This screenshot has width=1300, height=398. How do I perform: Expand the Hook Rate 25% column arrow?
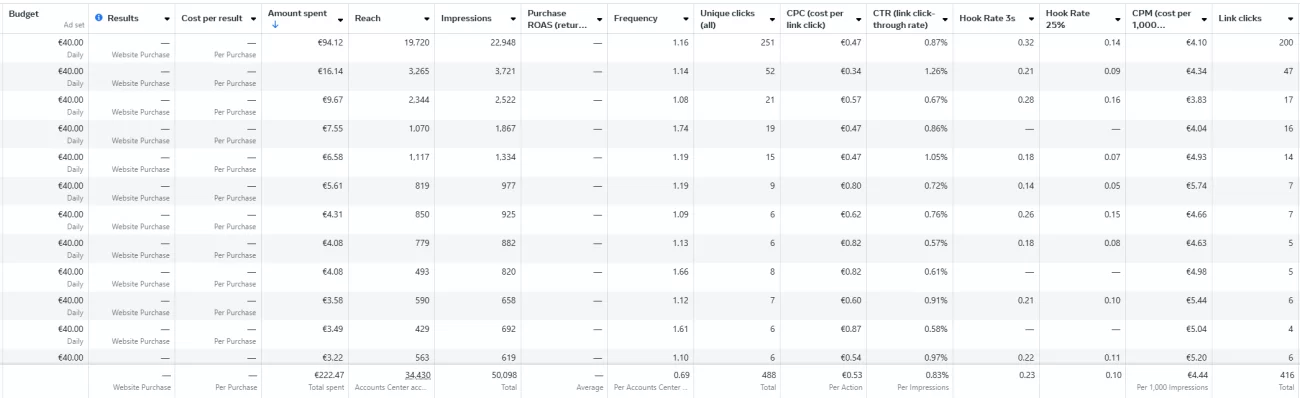pyautogui.click(x=1118, y=19)
